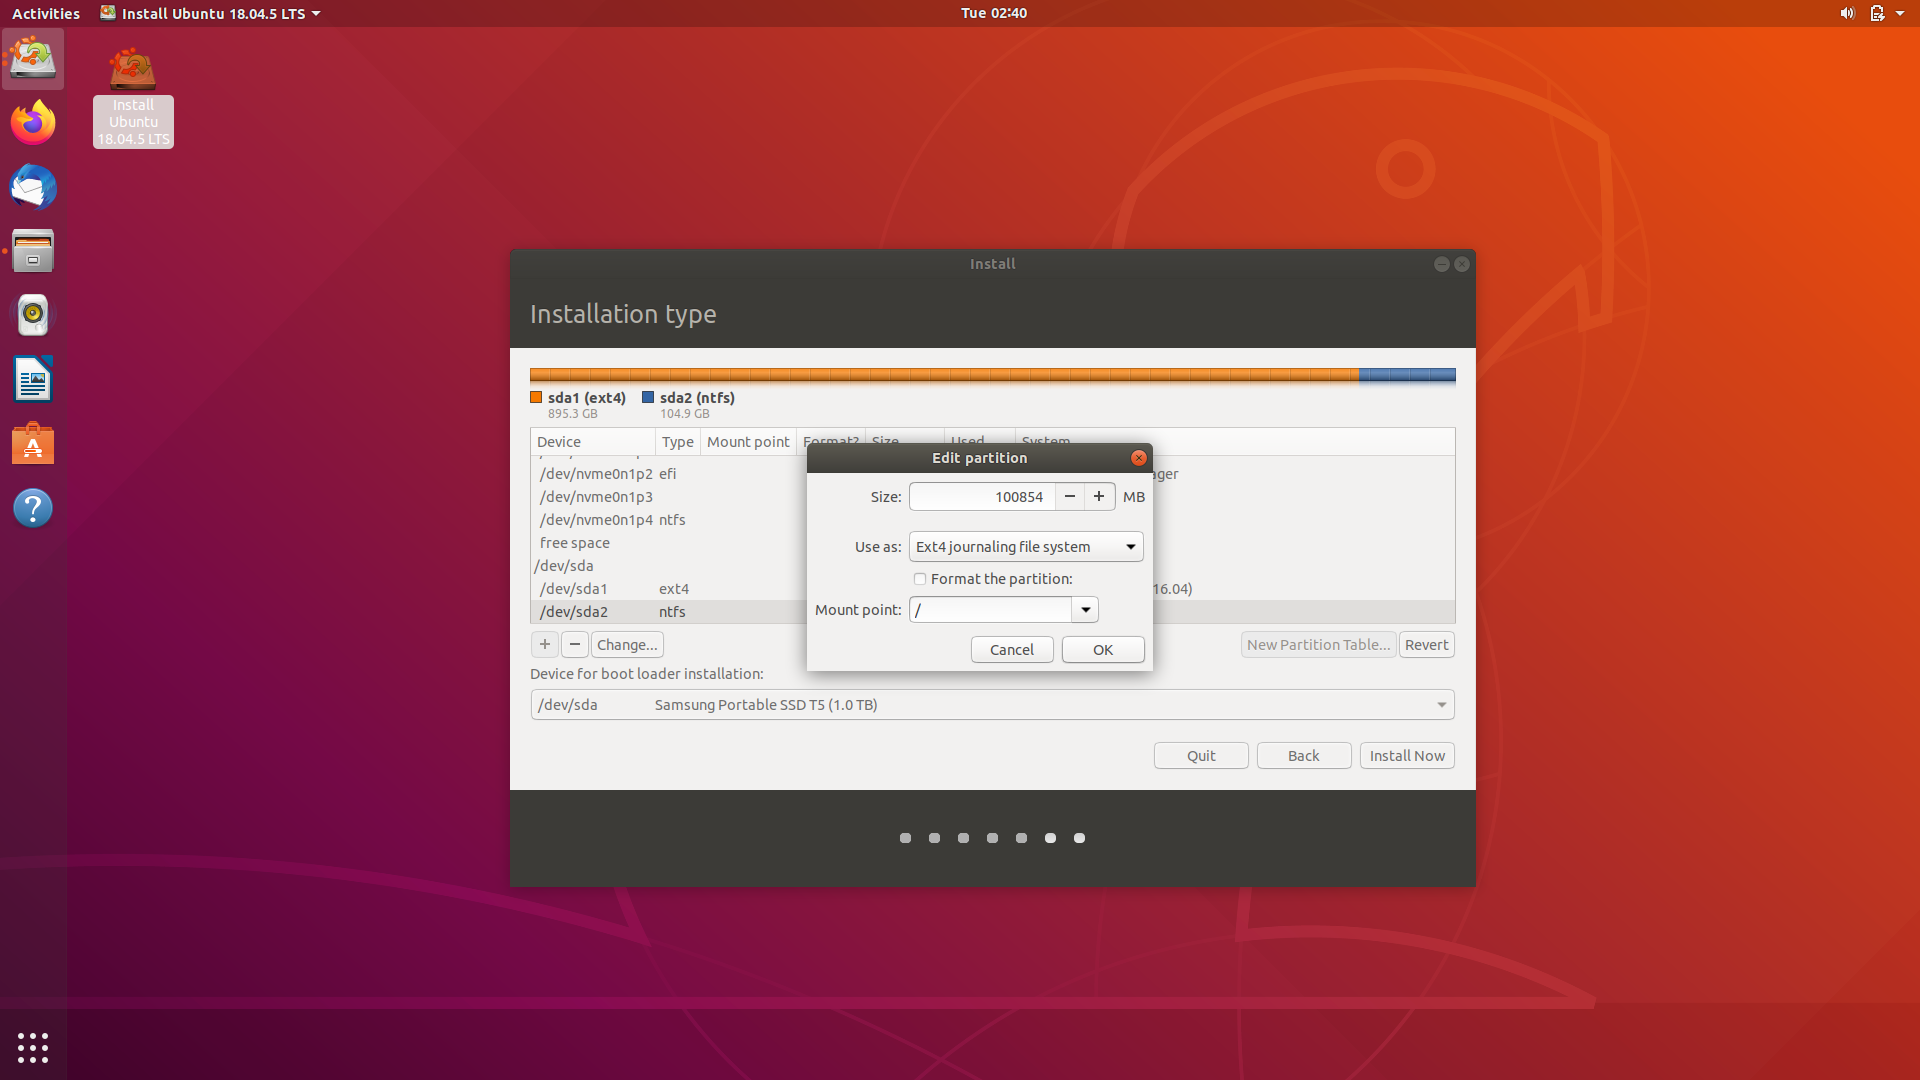The image size is (1920, 1080).
Task: Click the Help question mark icon
Action: pyautogui.click(x=33, y=508)
